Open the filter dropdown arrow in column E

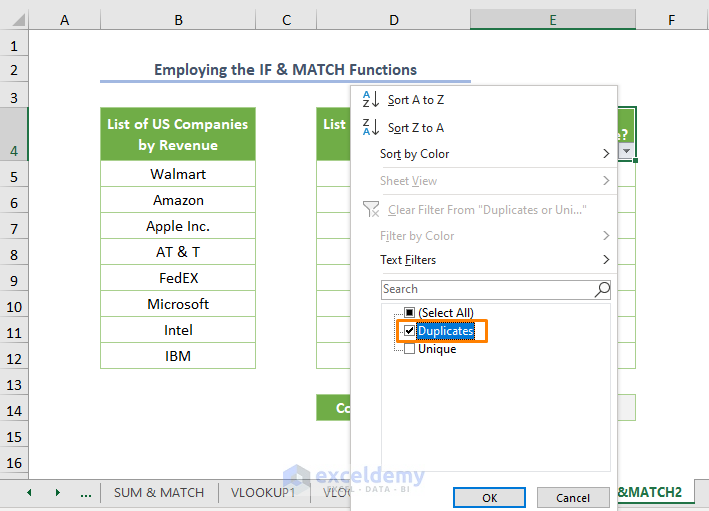coord(626,151)
